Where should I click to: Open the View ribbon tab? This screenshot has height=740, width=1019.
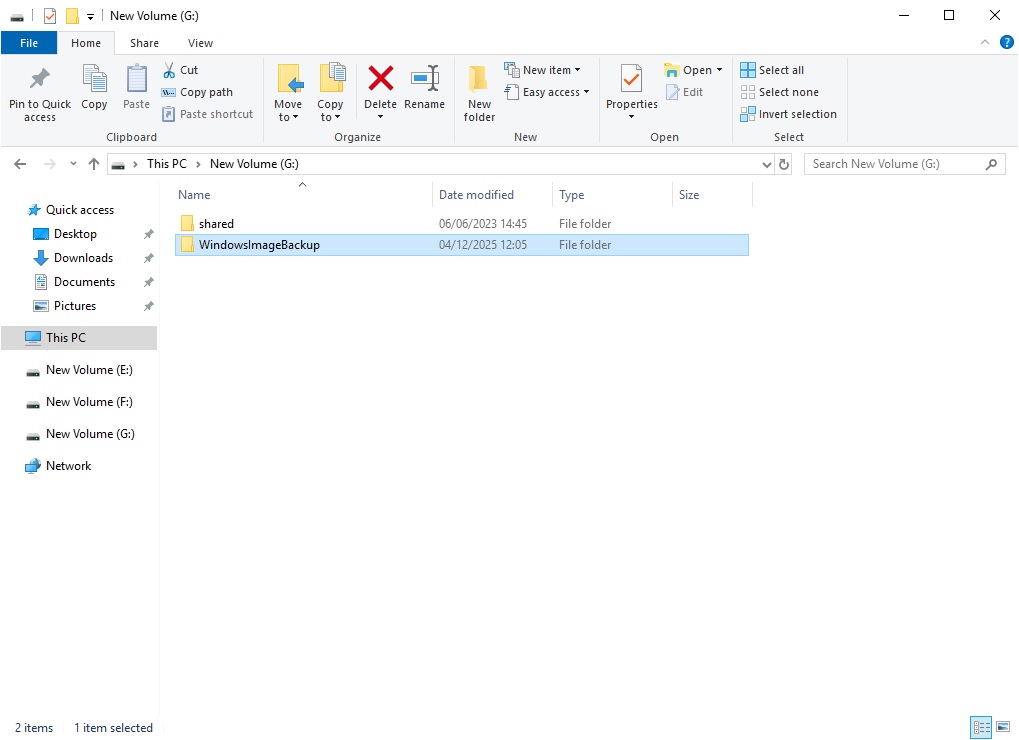200,43
